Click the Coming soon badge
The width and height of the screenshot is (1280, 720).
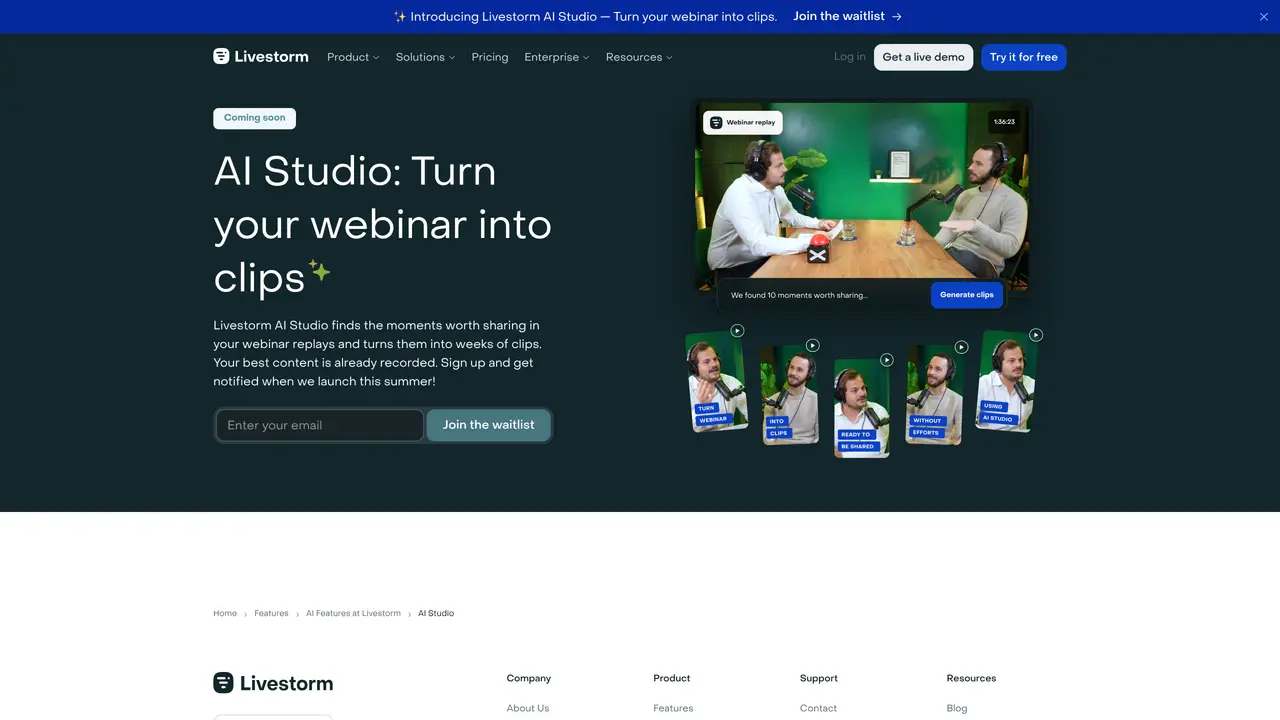point(254,118)
